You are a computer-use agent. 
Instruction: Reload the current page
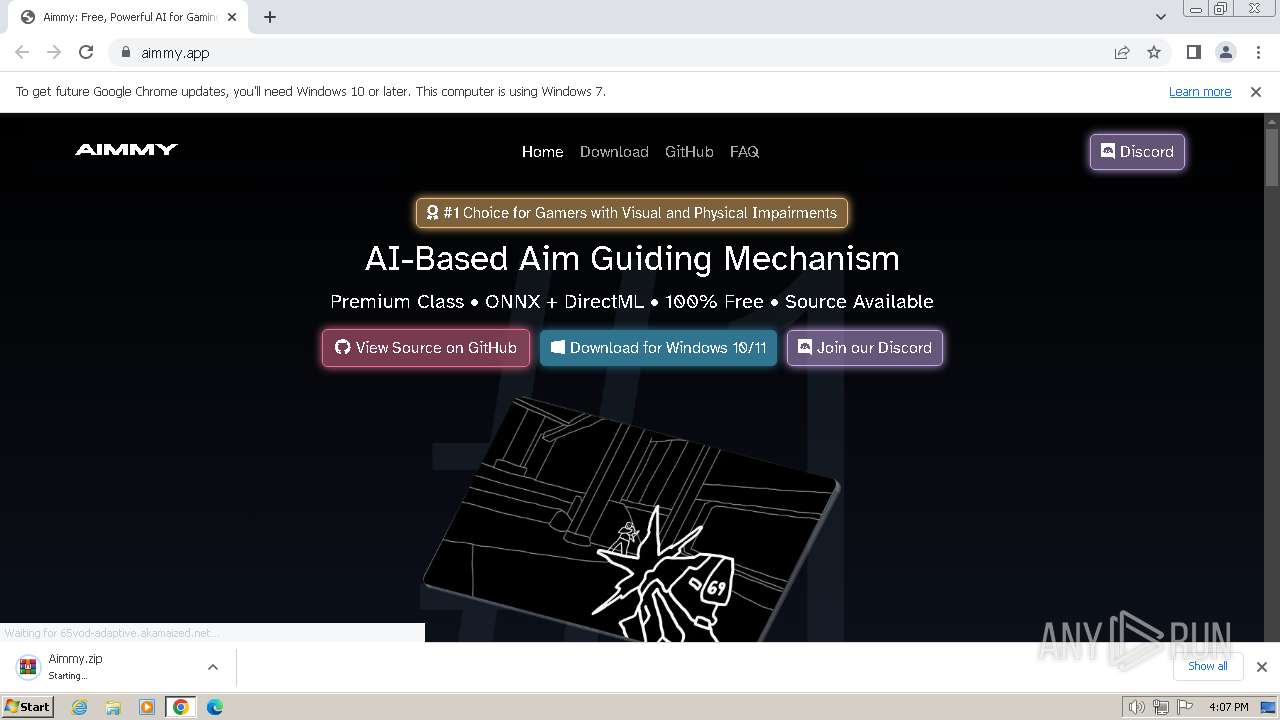point(86,53)
